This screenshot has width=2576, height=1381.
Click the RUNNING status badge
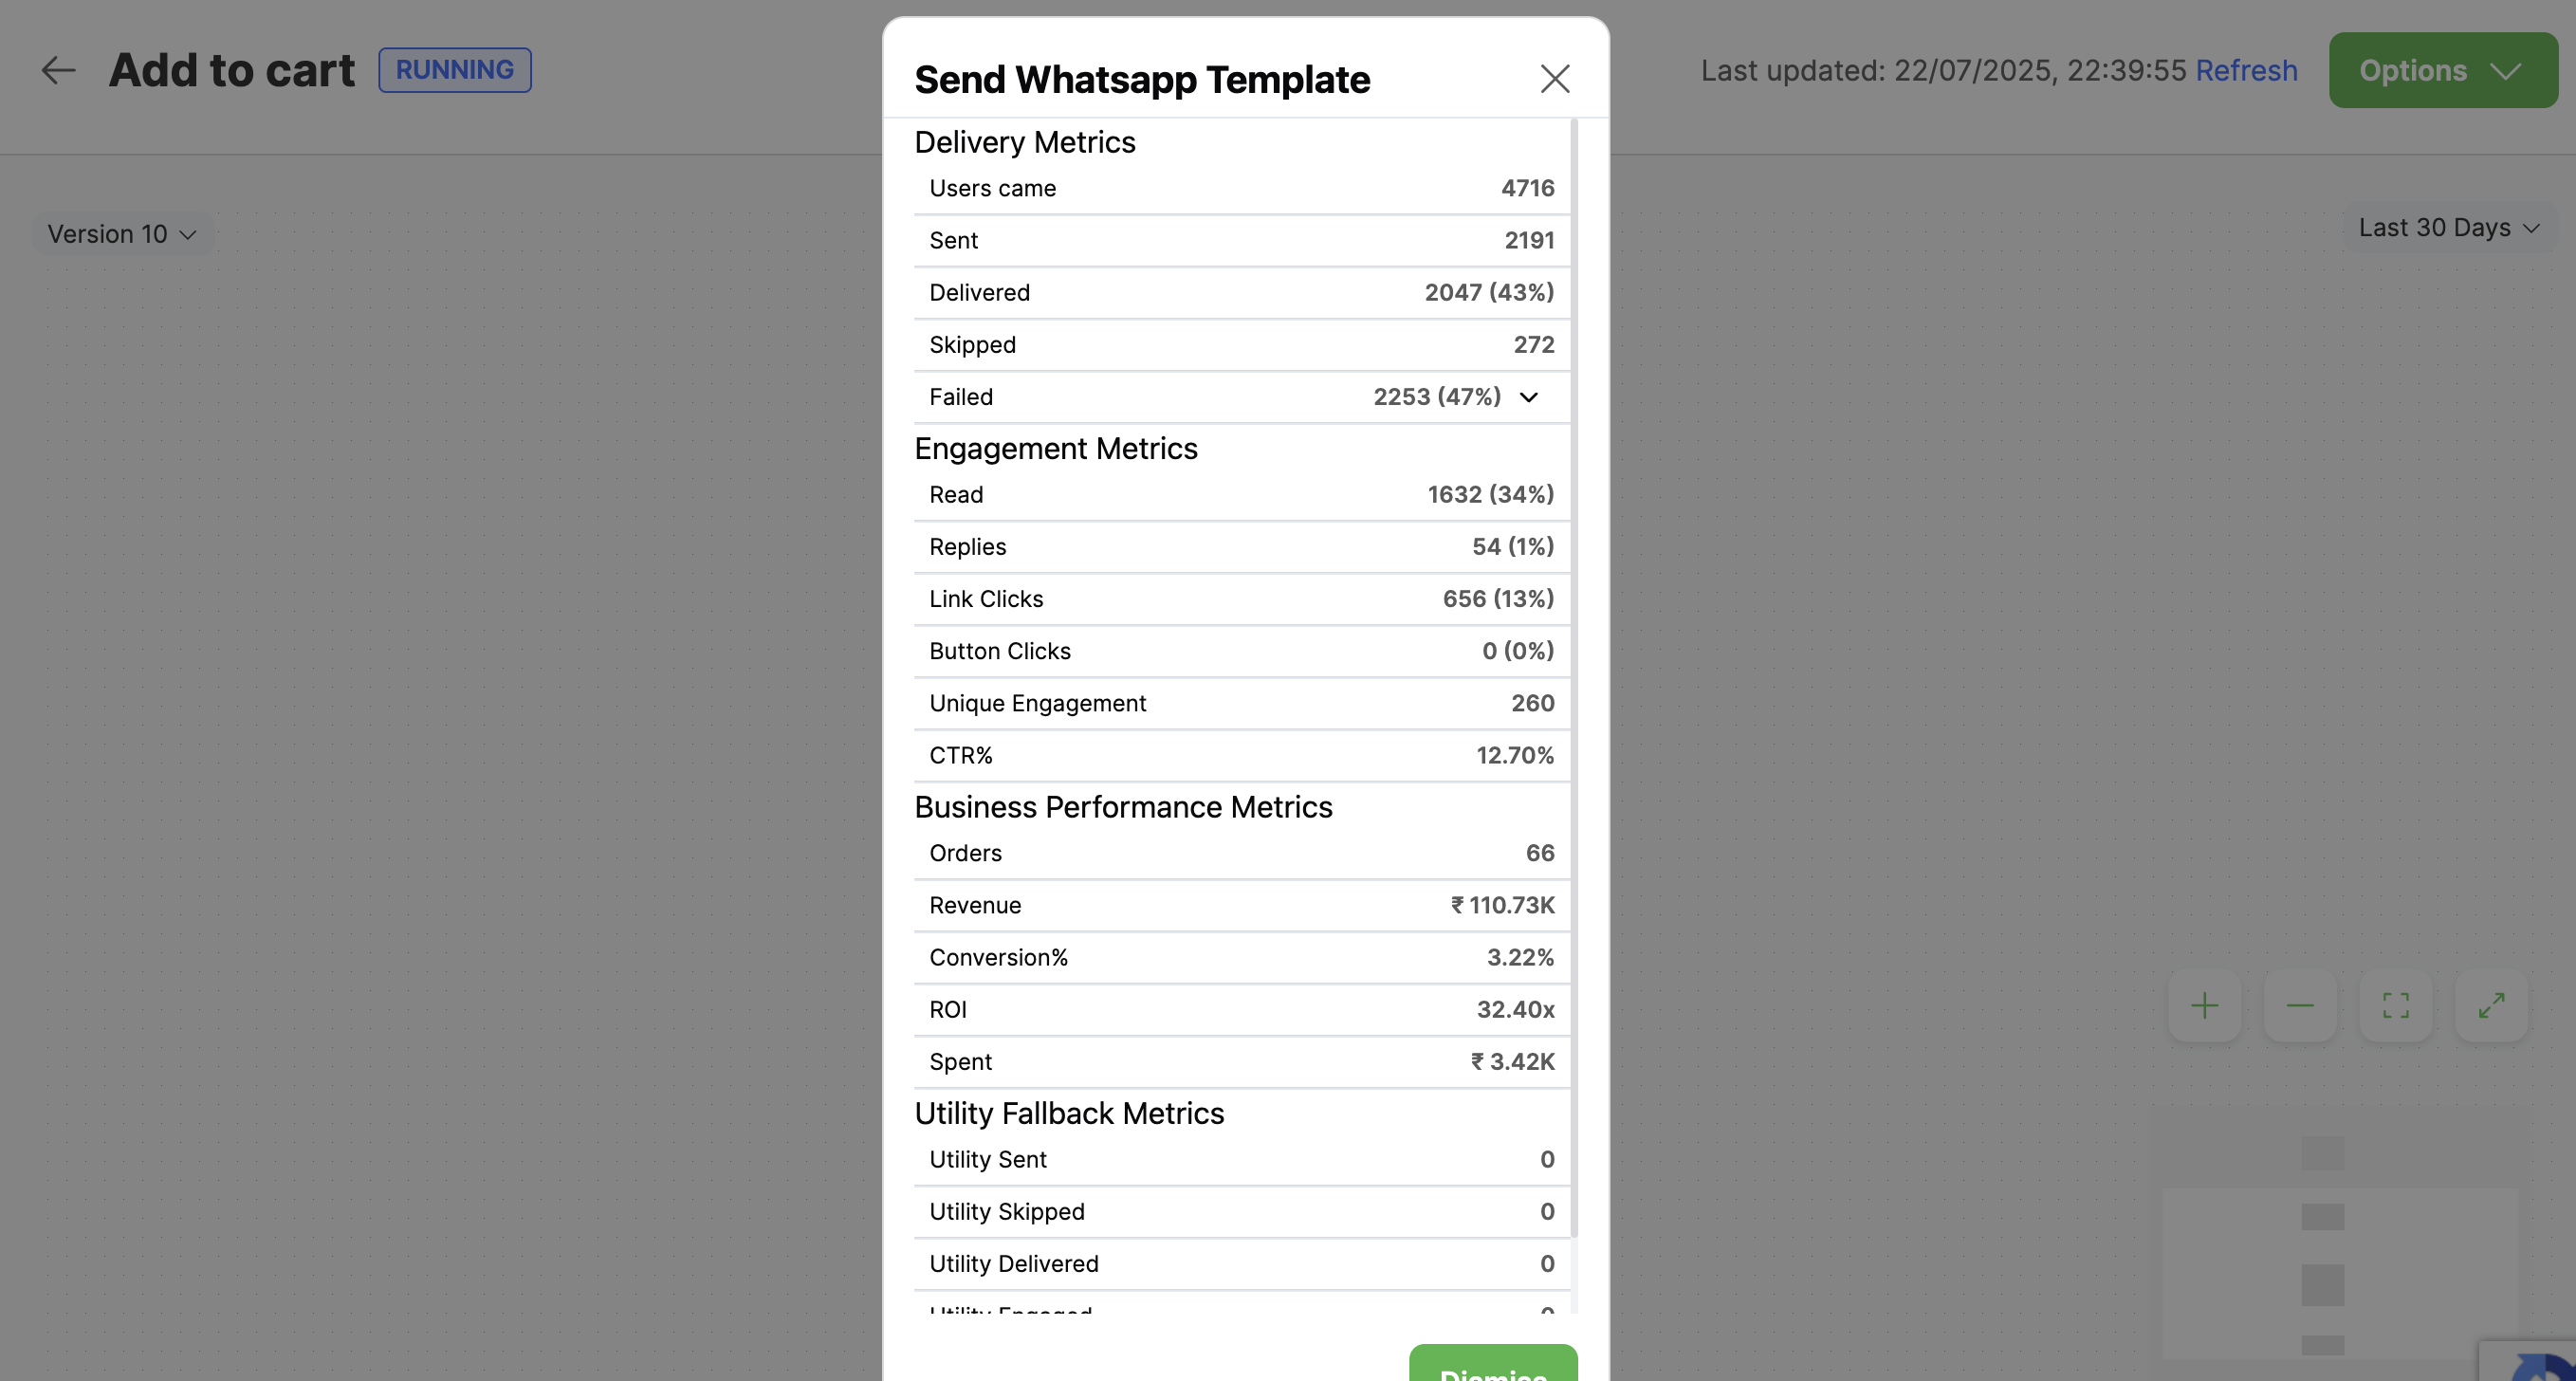pyautogui.click(x=454, y=70)
